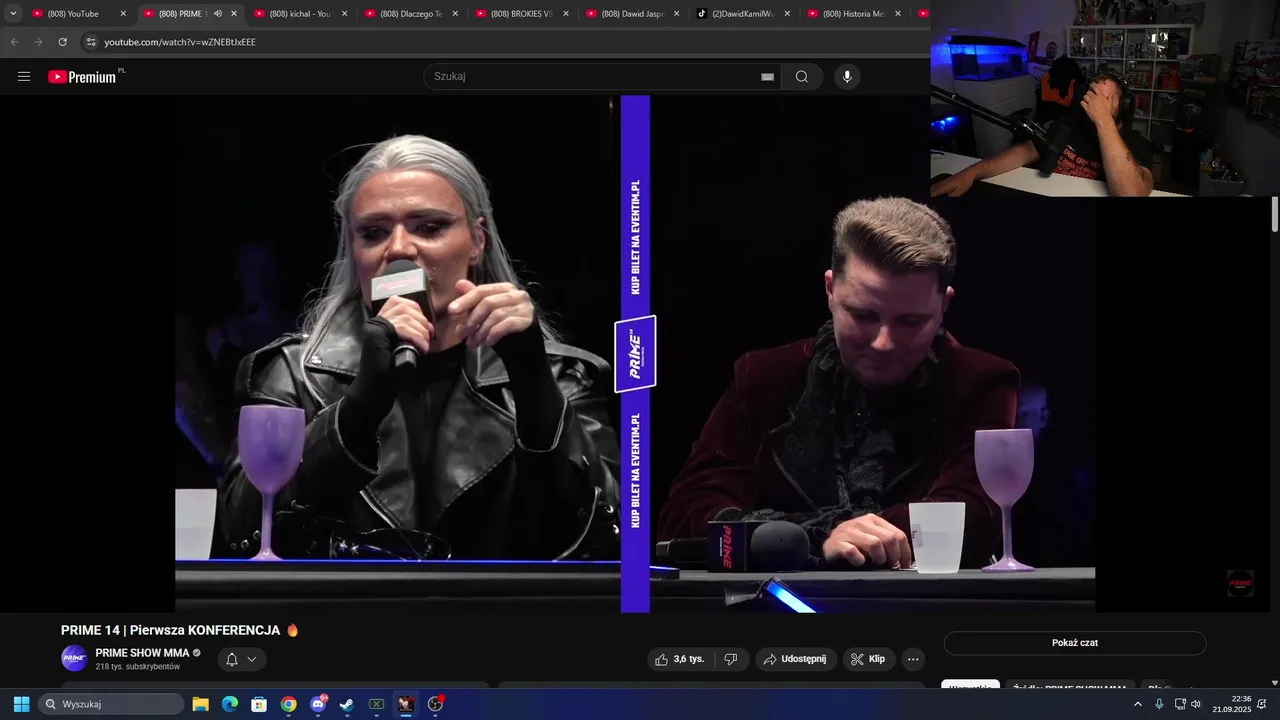View site information icon in address bar
Viewport: 1280px width, 720px height.
[x=91, y=42]
